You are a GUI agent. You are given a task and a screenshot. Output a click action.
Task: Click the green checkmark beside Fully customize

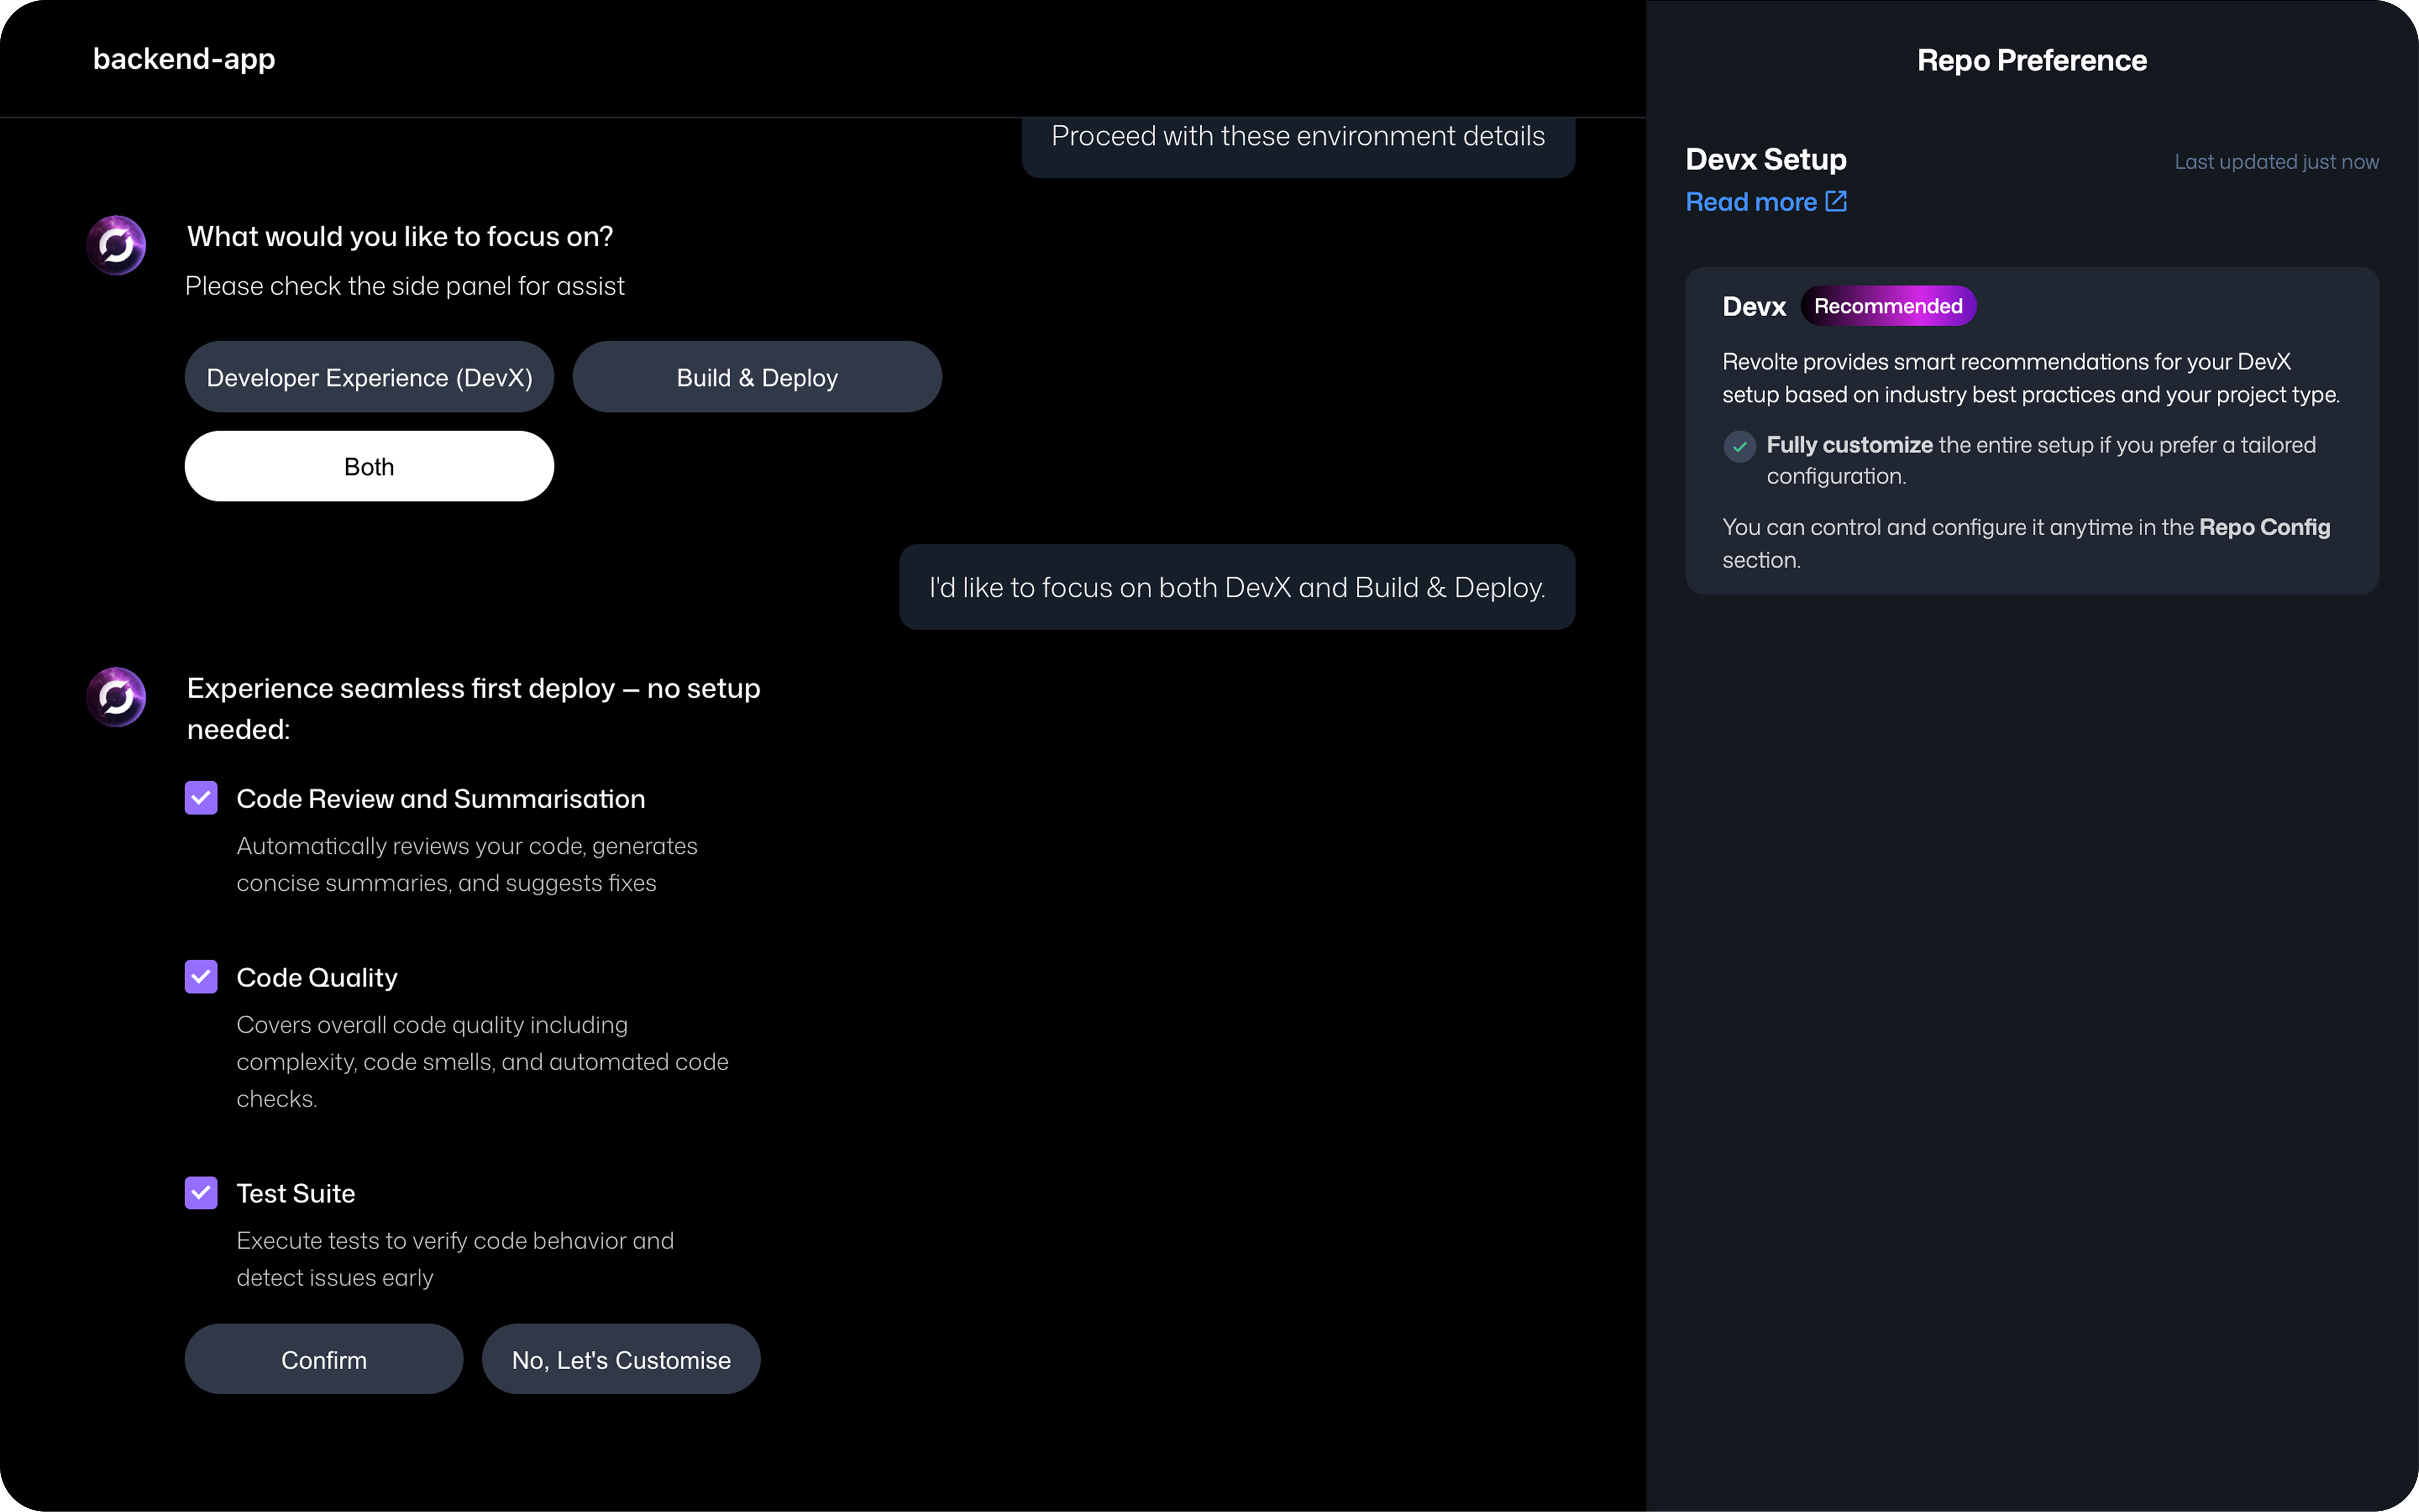(x=1739, y=446)
